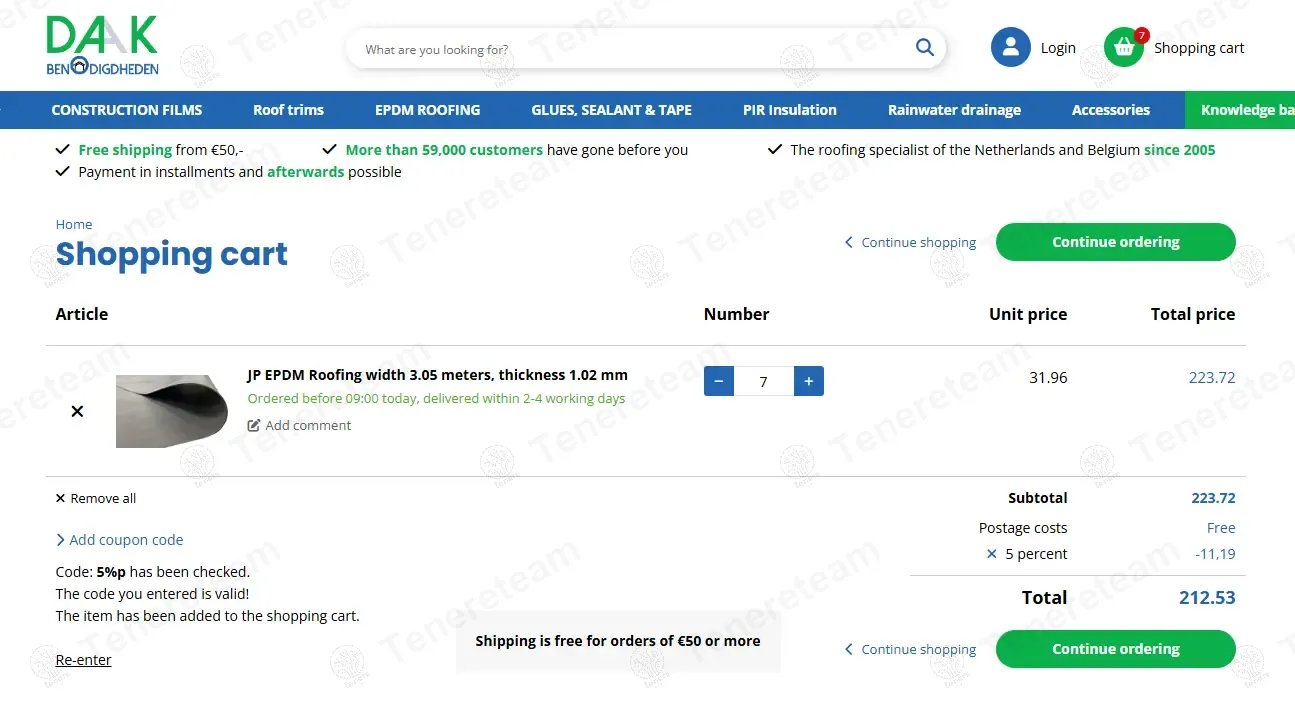
Task: Click the Add comment pencil icon
Action: (254, 425)
